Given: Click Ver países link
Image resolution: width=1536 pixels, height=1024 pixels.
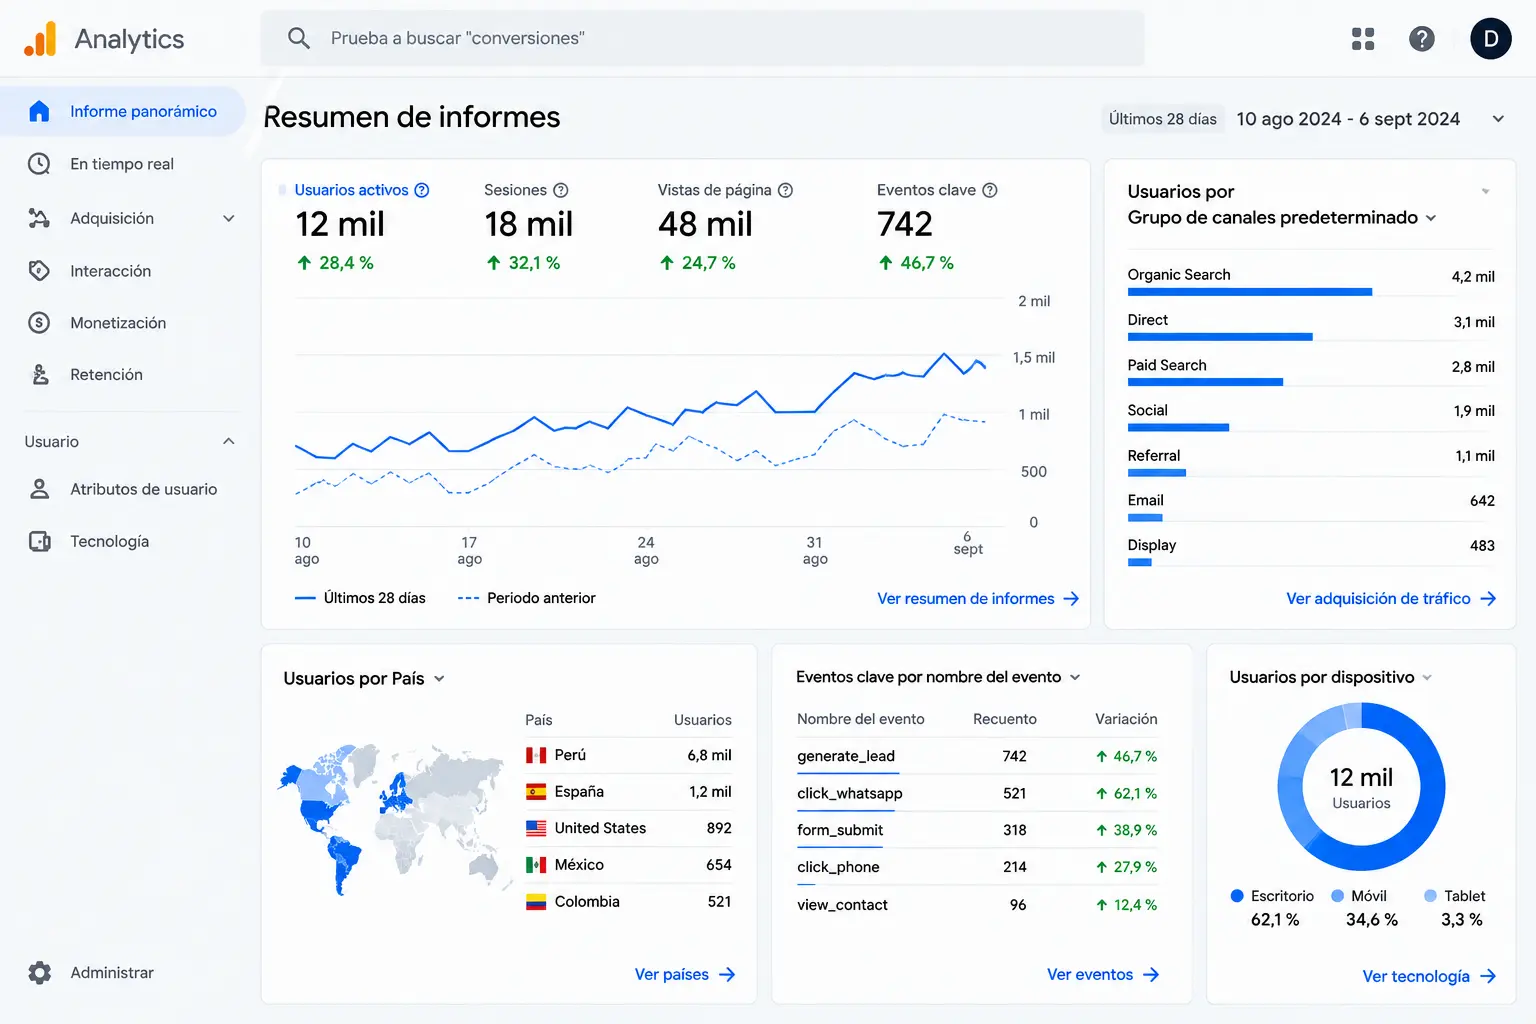Looking at the screenshot, I should point(685,974).
